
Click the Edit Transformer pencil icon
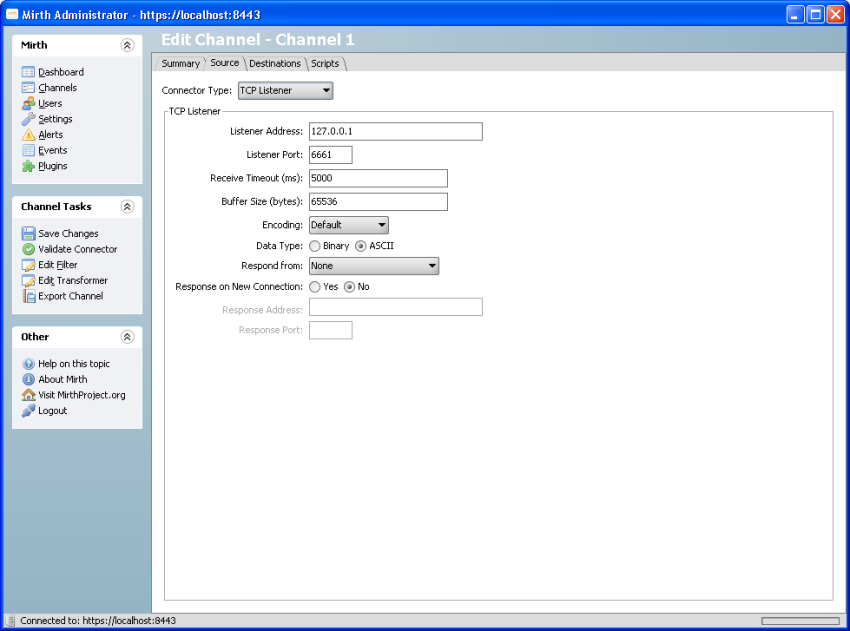coord(28,281)
